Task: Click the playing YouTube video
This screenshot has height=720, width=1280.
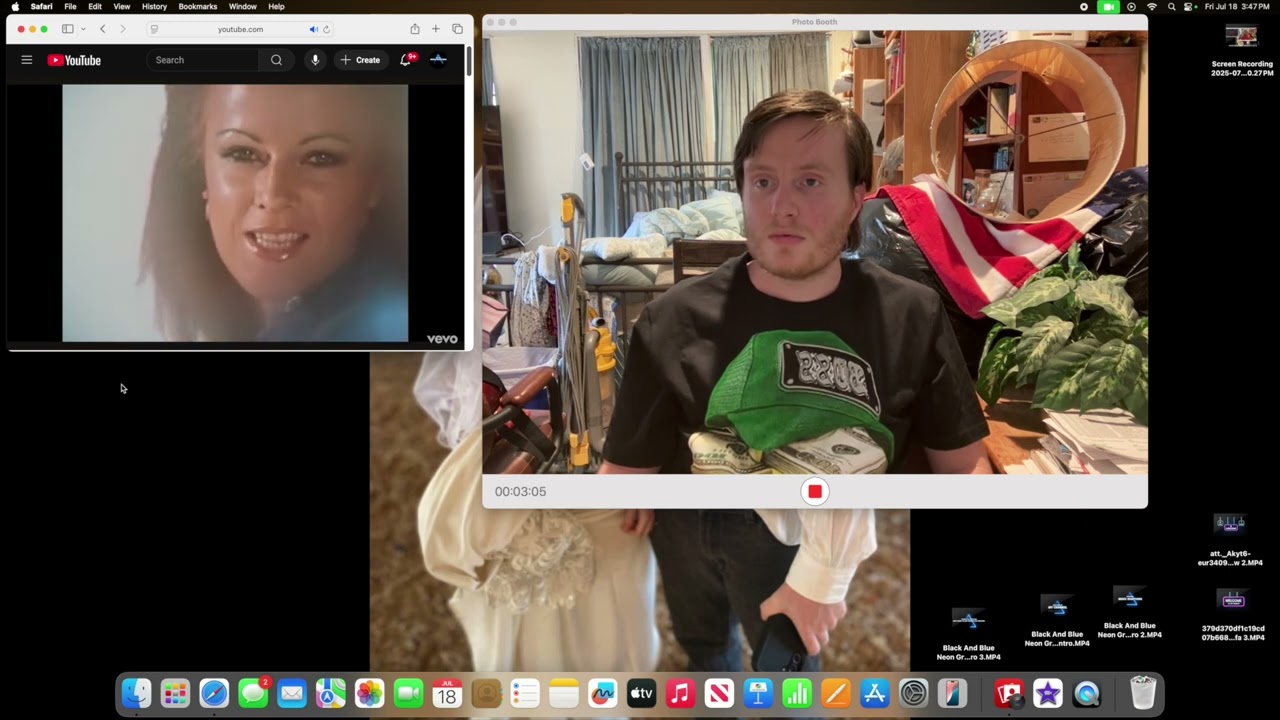Action: coord(235,213)
